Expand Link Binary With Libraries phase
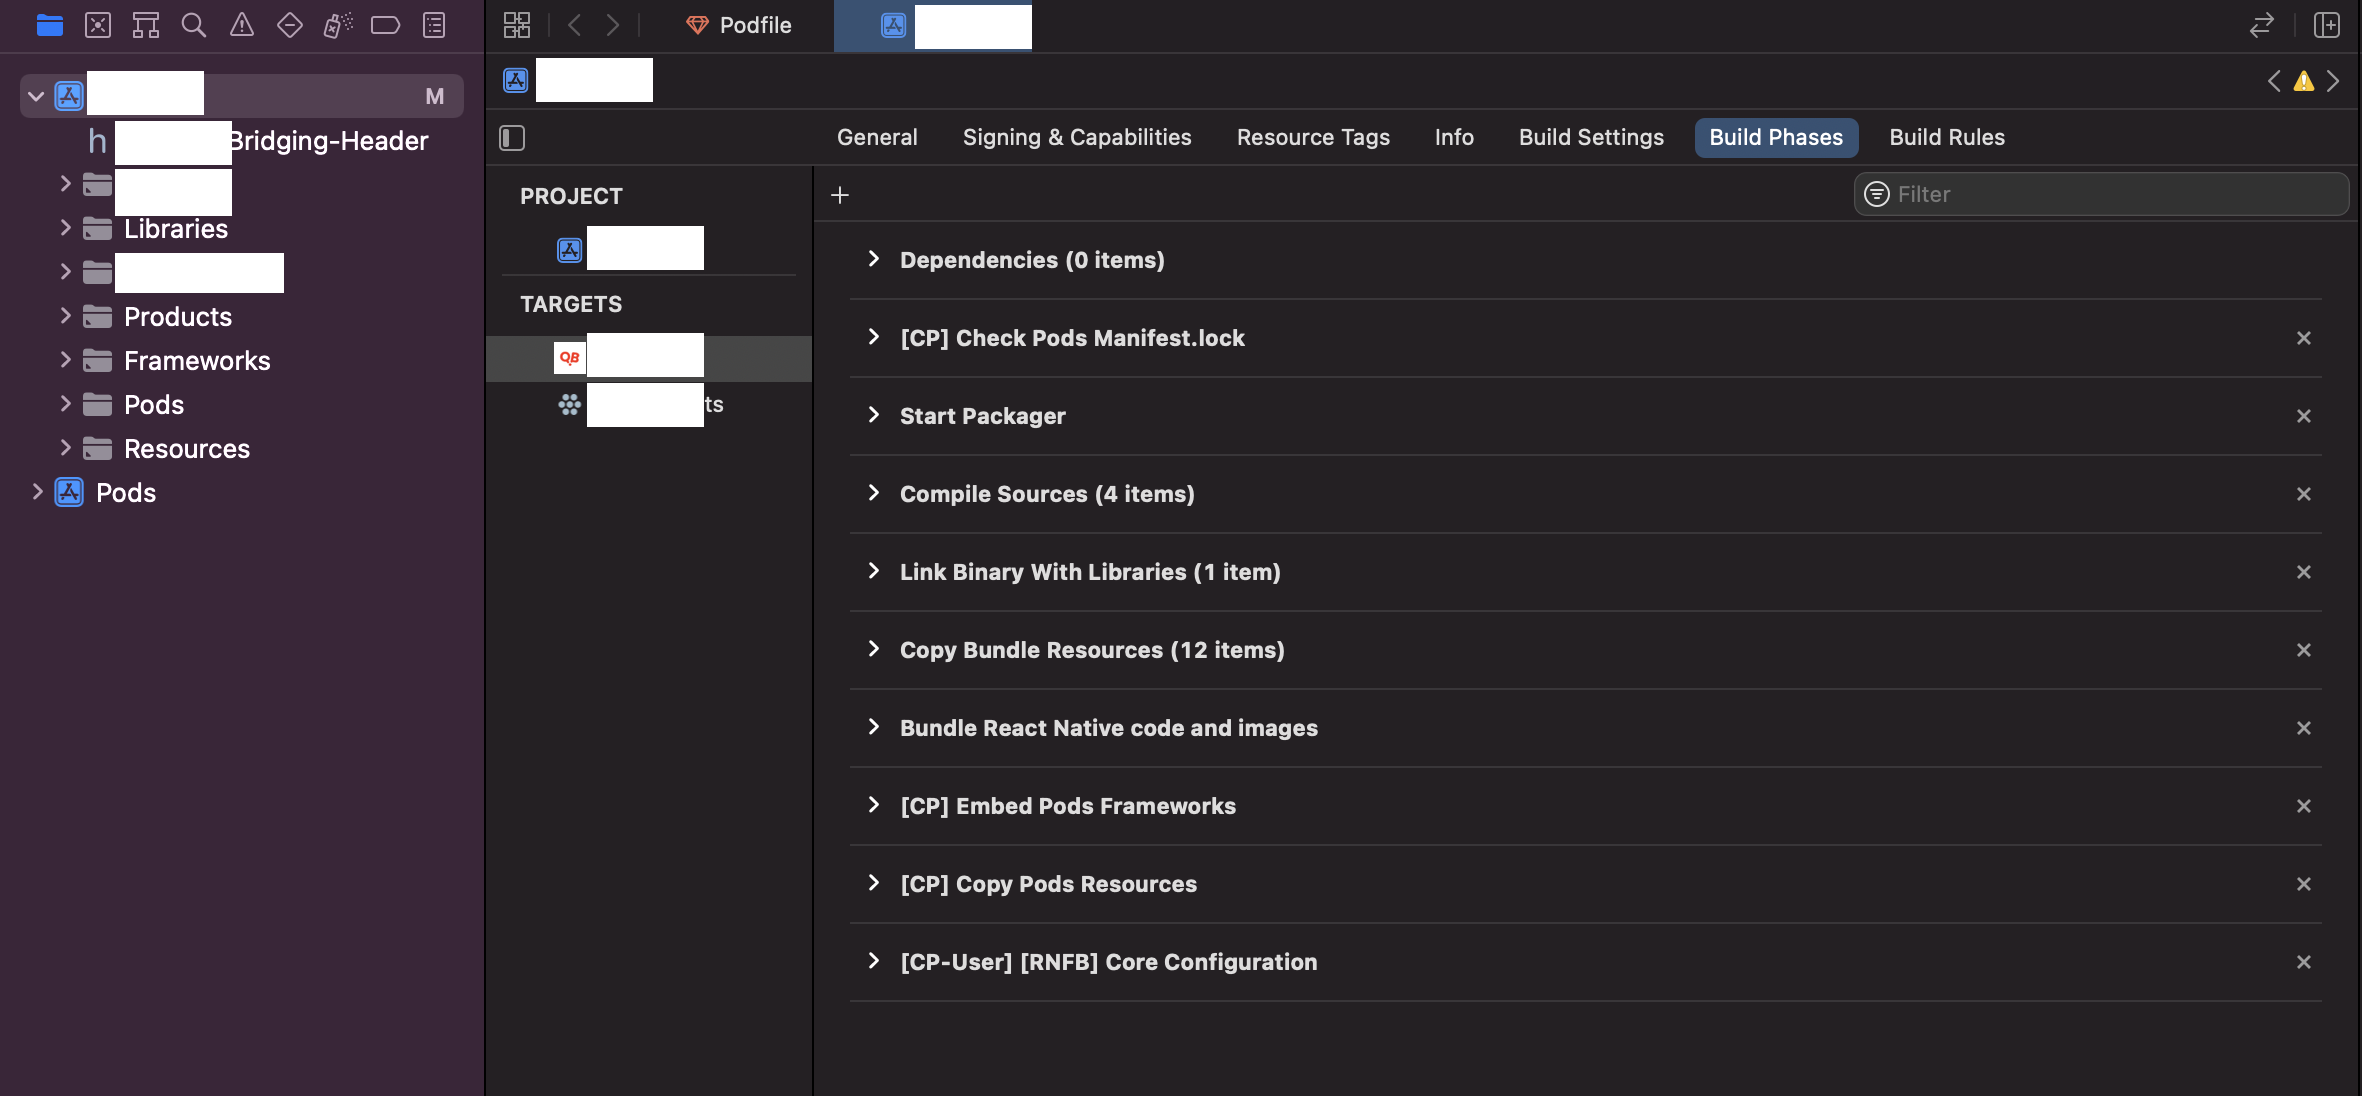The width and height of the screenshot is (2362, 1096). click(x=874, y=571)
